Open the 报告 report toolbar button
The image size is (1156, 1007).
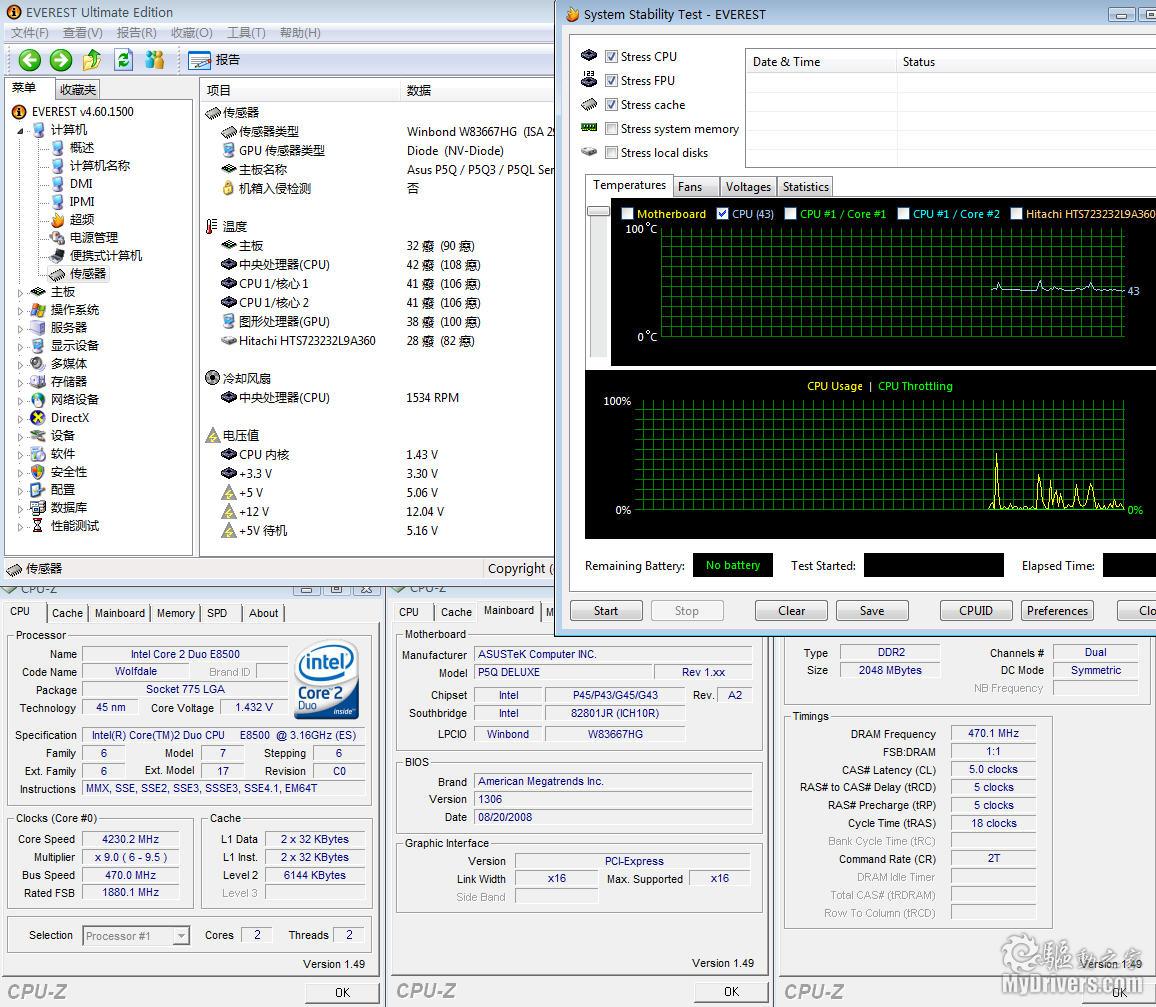(215, 60)
